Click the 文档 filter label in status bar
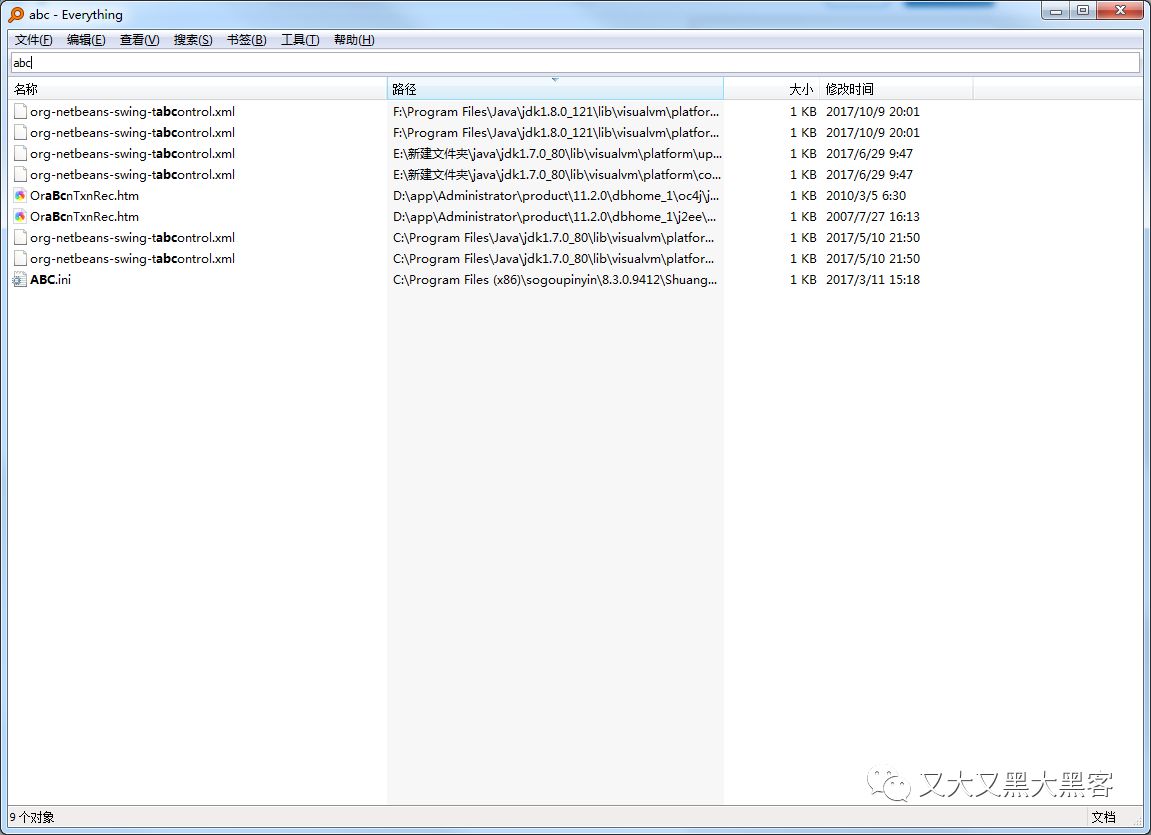1151x835 pixels. pyautogui.click(x=1103, y=817)
